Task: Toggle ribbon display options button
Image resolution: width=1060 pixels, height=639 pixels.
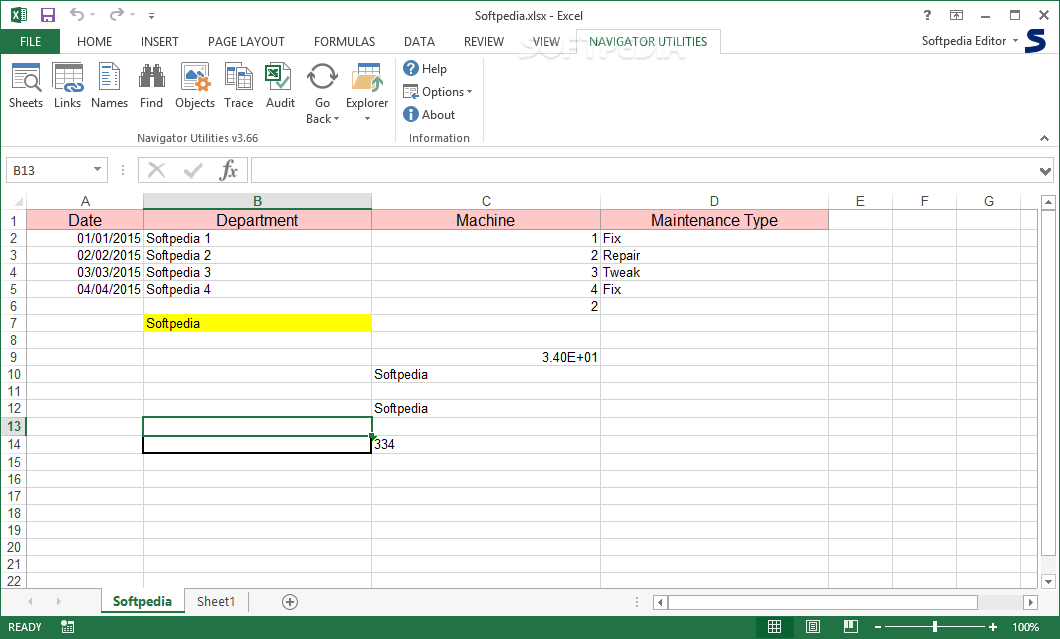Action: [x=956, y=15]
